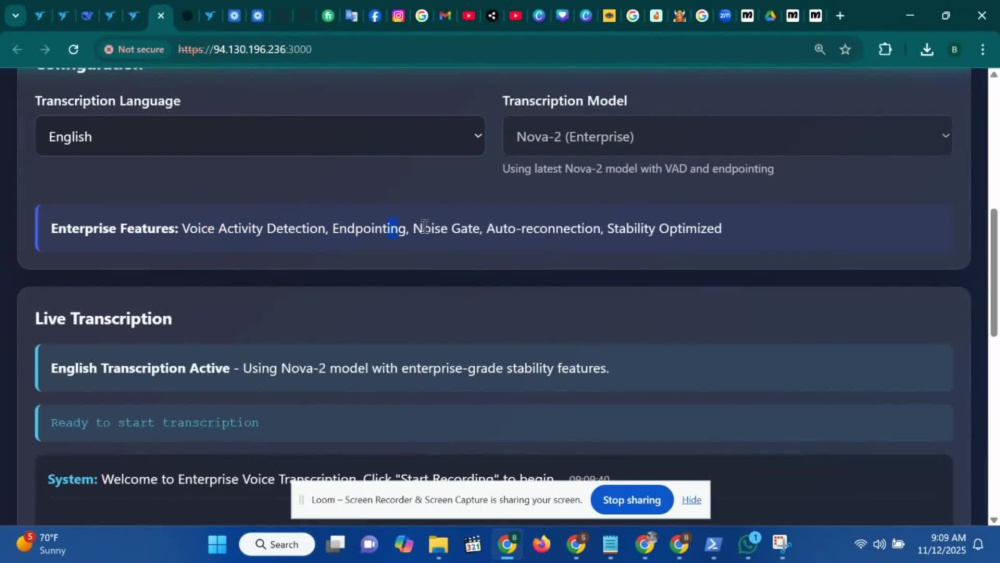Open the 70°F Sunny weather widget
The height and width of the screenshot is (563, 1000).
[42, 544]
